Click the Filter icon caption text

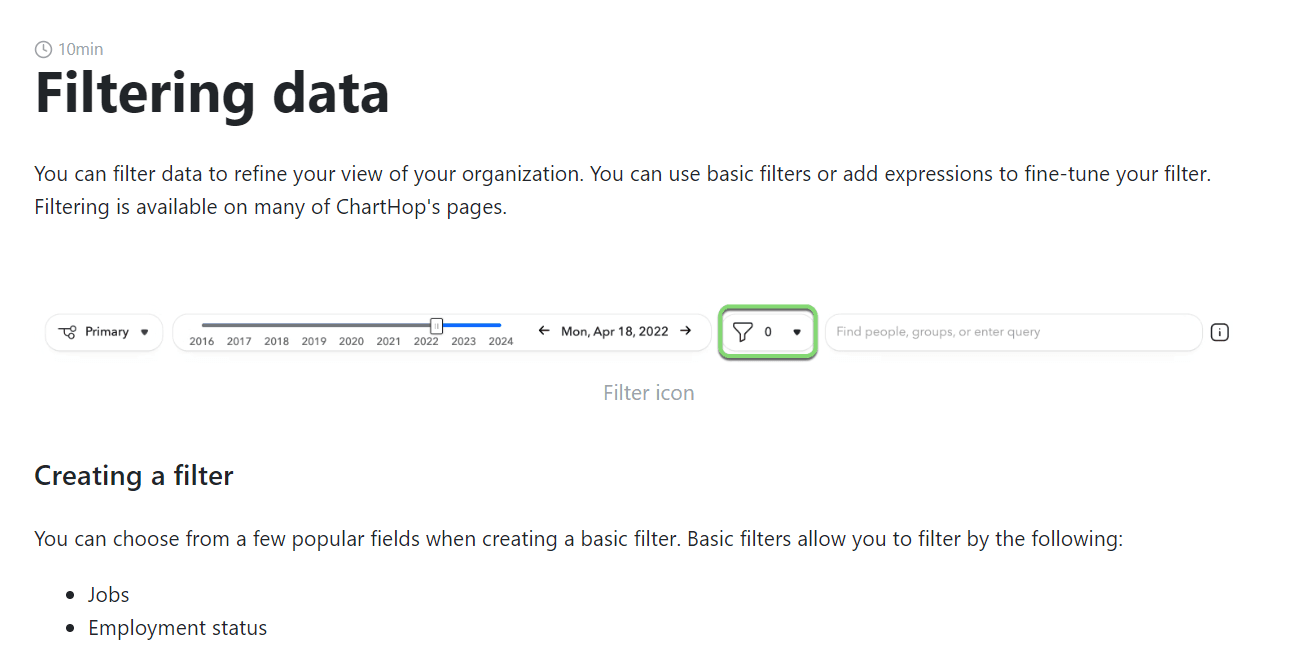pyautogui.click(x=648, y=393)
